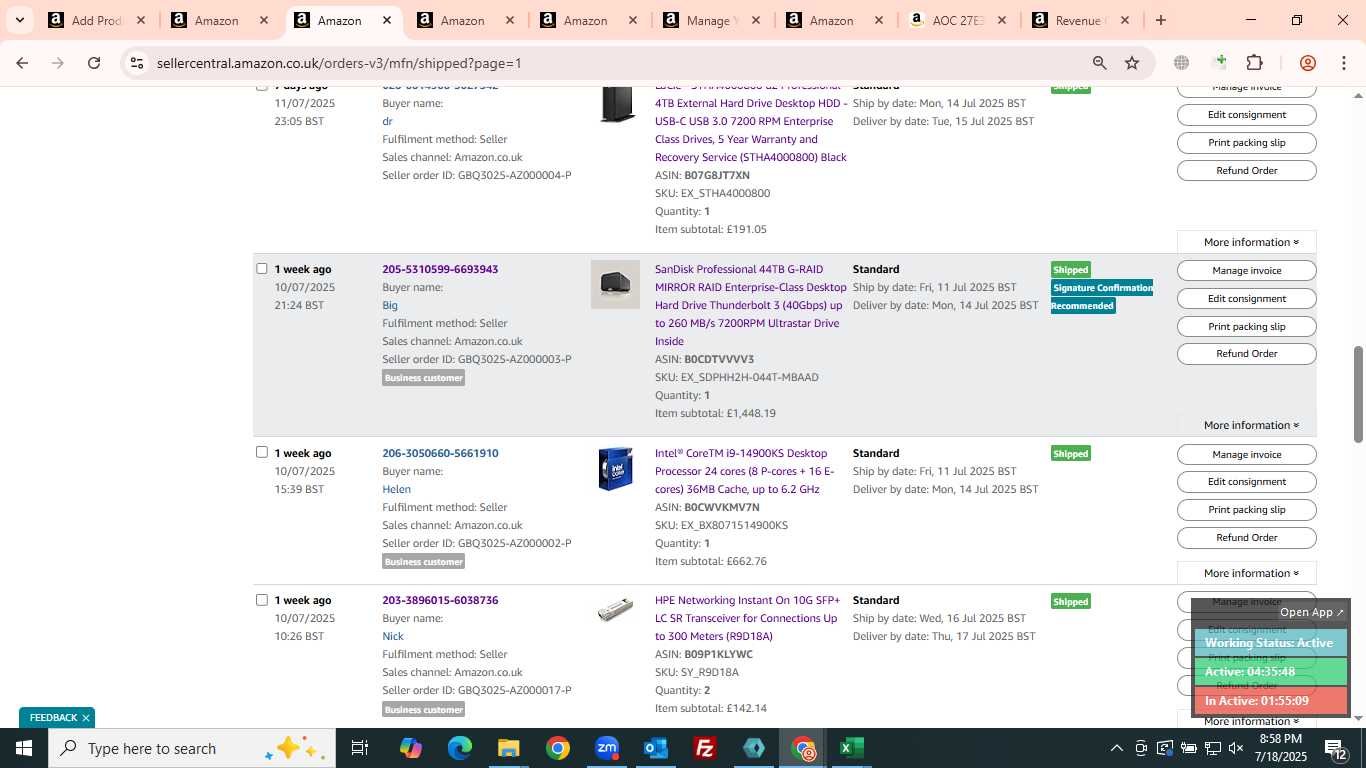This screenshot has width=1366, height=768.
Task: Click the HPE transceiver product thumbnail
Action: pyautogui.click(x=615, y=609)
